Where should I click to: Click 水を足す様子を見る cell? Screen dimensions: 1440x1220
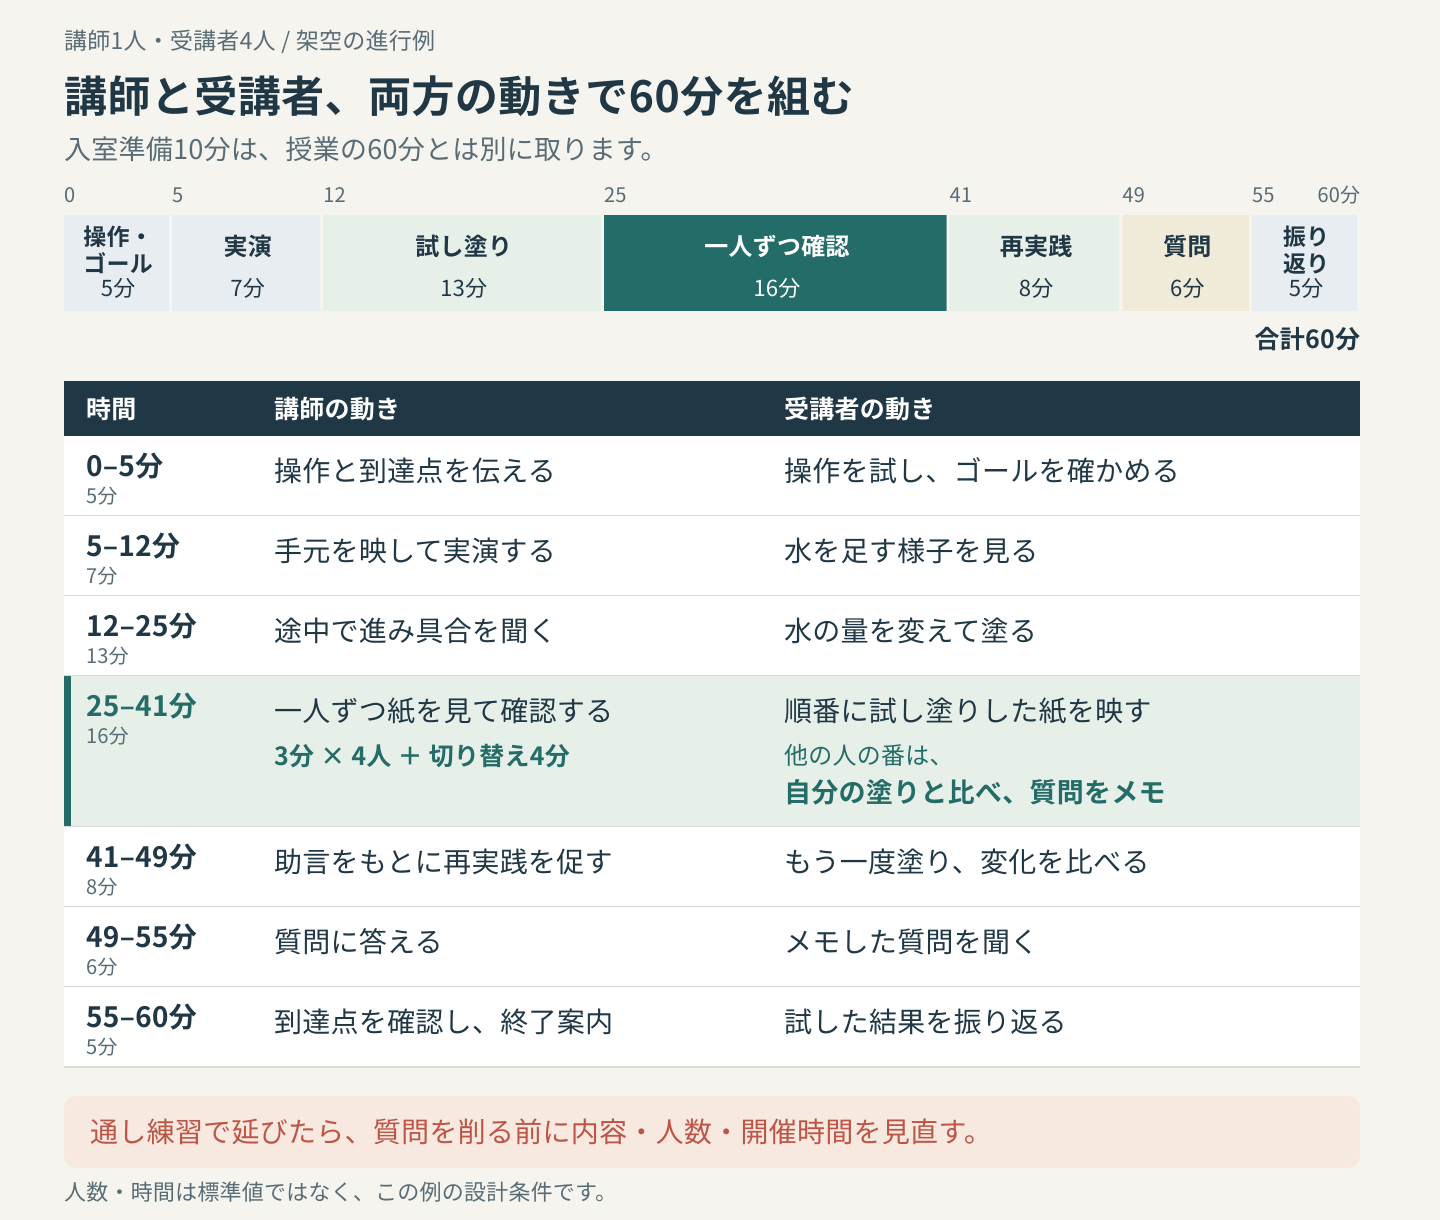[x=910, y=551]
